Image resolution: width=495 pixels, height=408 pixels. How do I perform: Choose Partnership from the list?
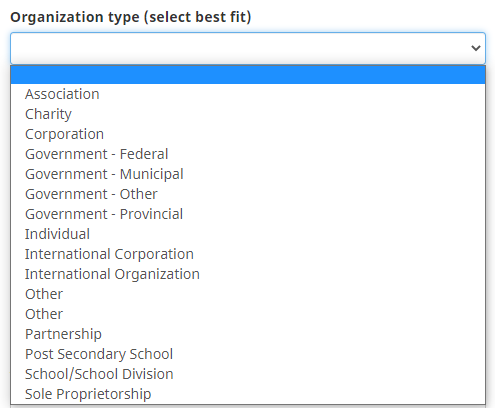coord(248,334)
